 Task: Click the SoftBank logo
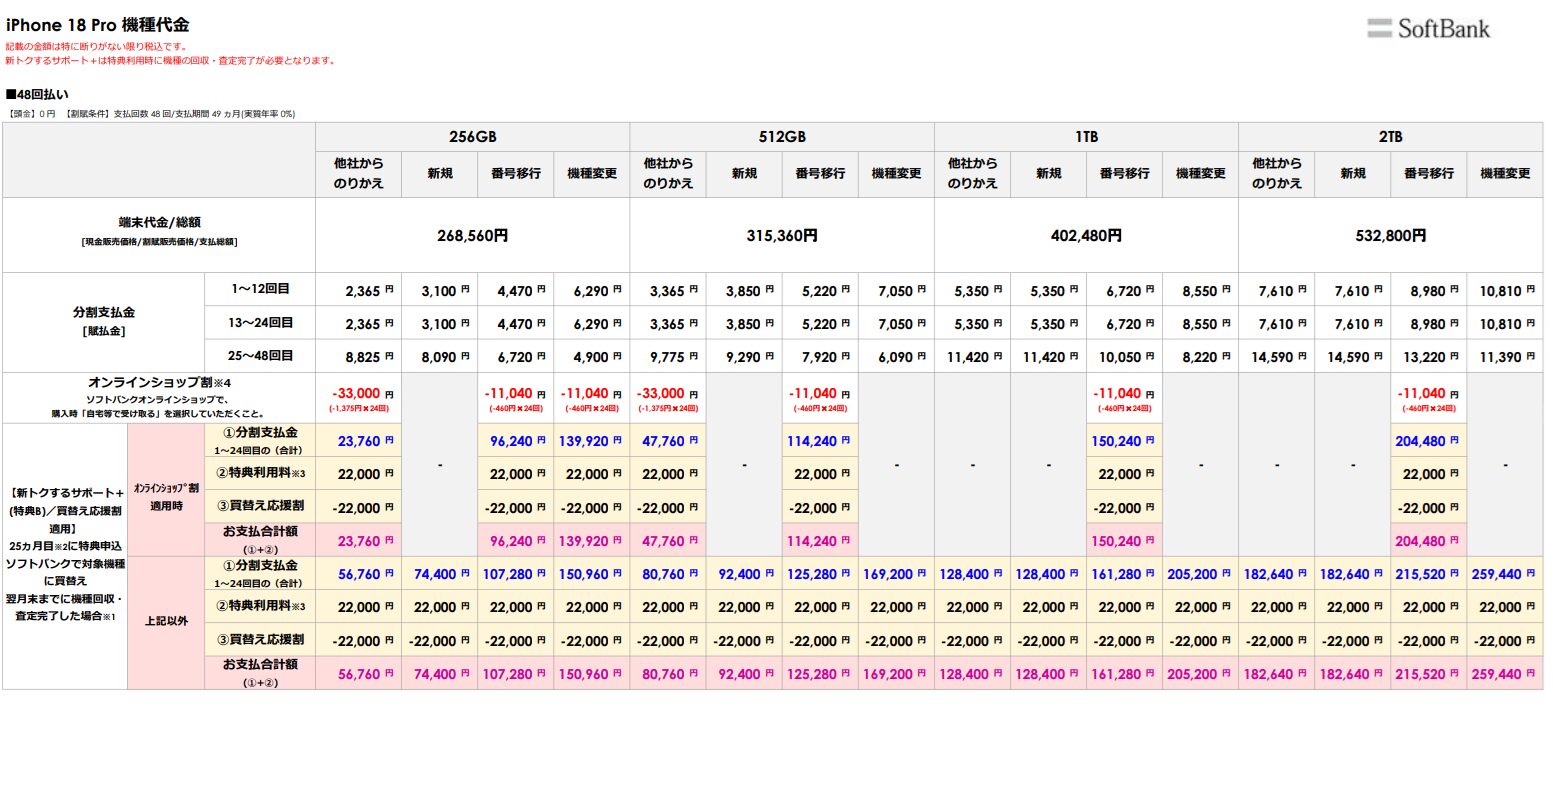click(1428, 29)
